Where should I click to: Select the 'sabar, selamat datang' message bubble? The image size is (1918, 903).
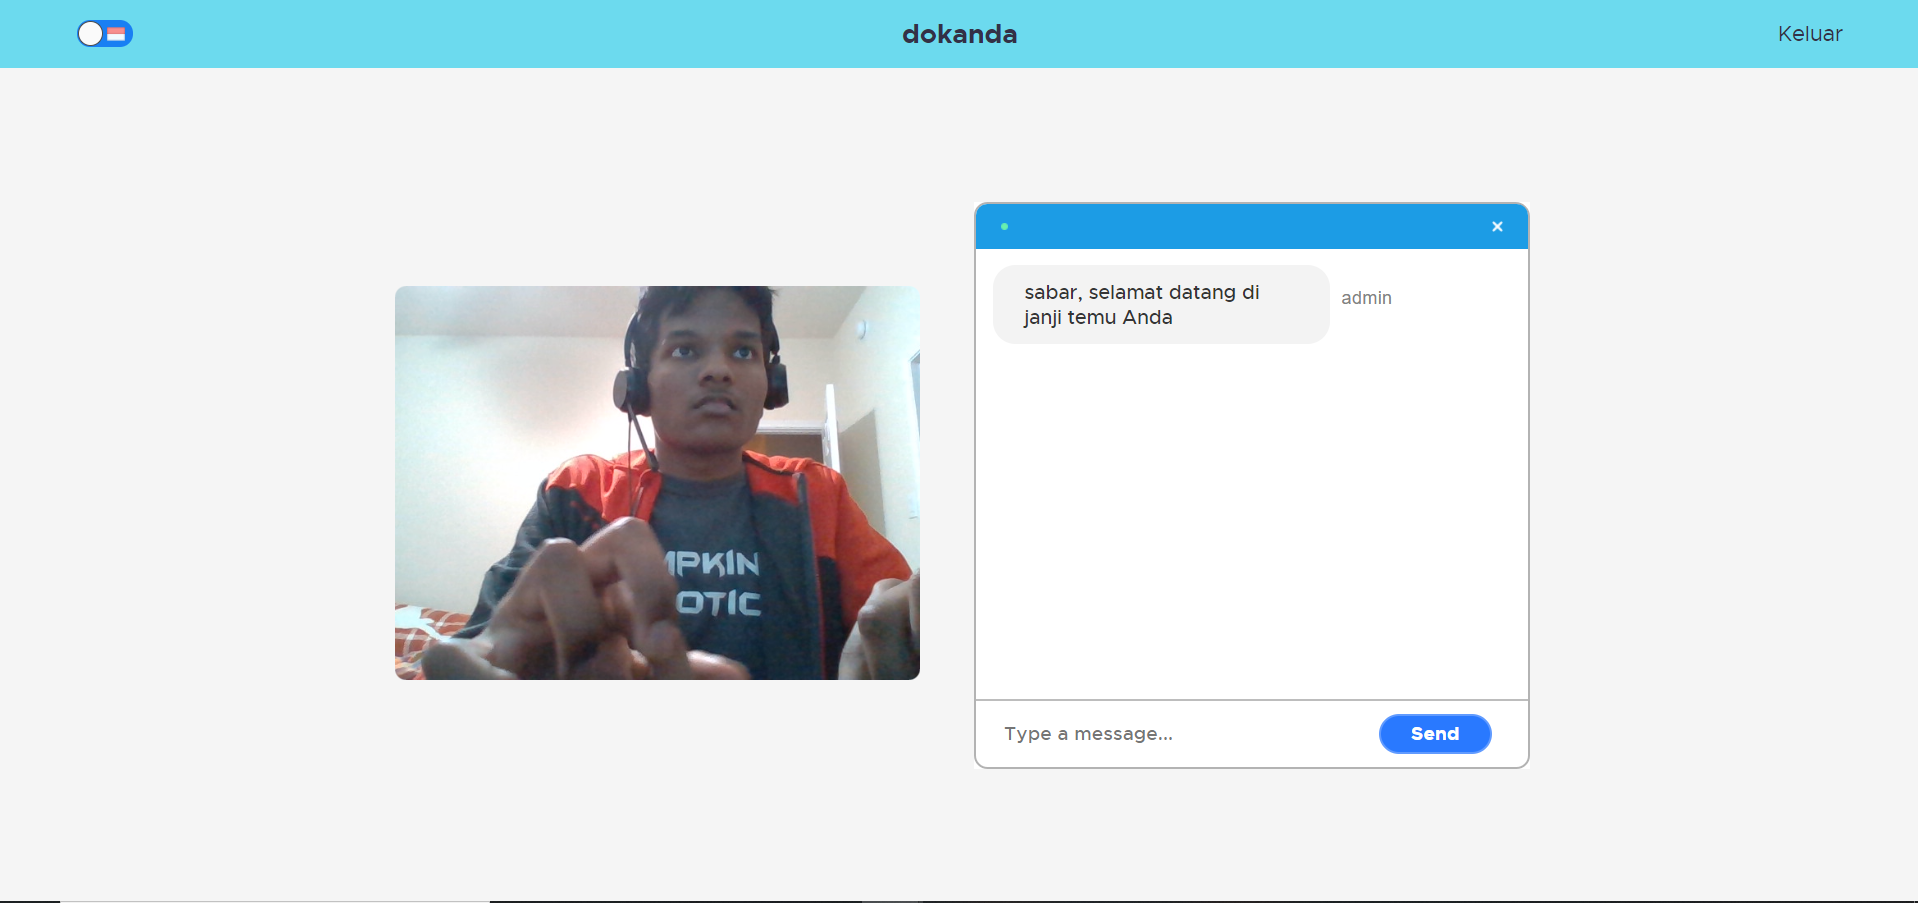coord(1161,305)
